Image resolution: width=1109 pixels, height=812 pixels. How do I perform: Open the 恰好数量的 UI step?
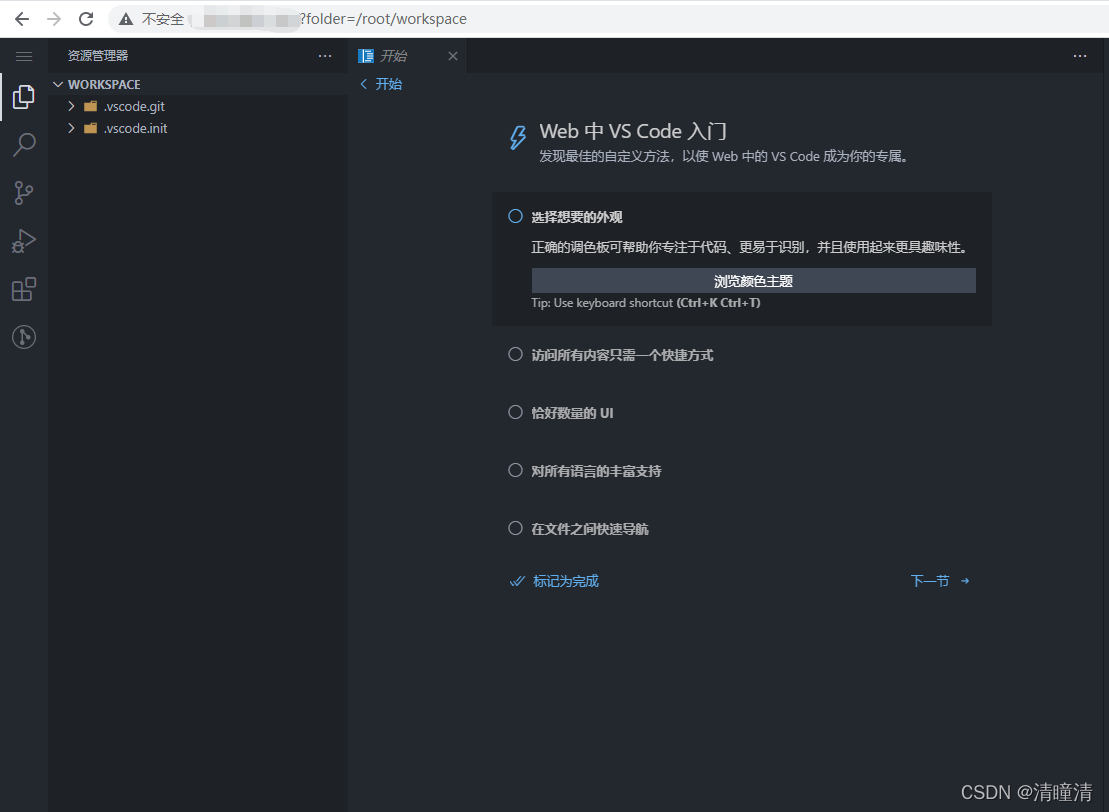point(572,413)
